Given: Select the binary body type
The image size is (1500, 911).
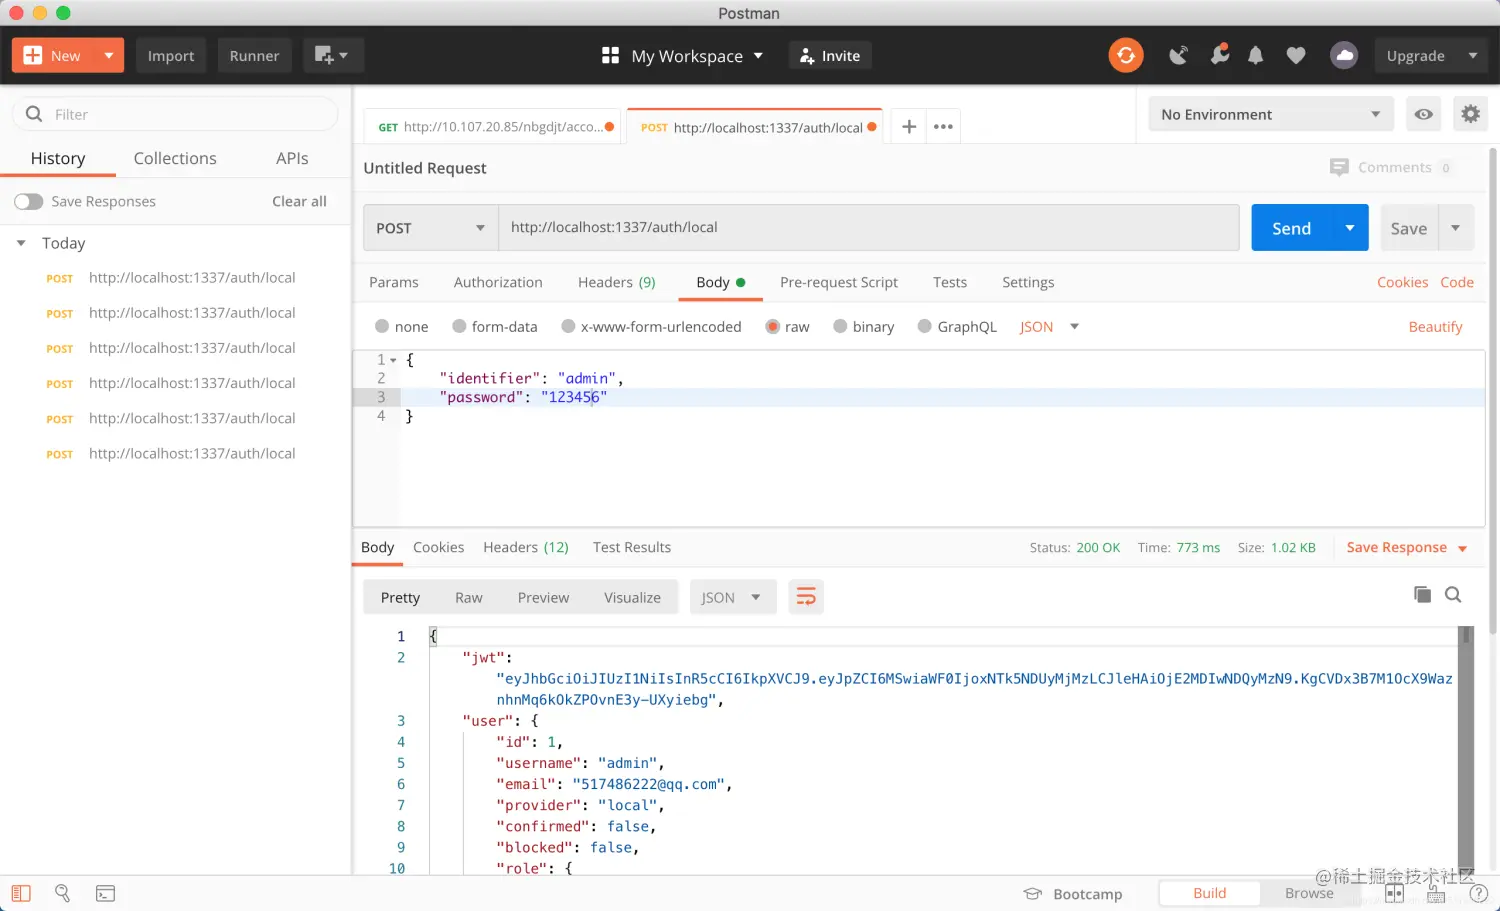Looking at the screenshot, I should click(x=840, y=326).
